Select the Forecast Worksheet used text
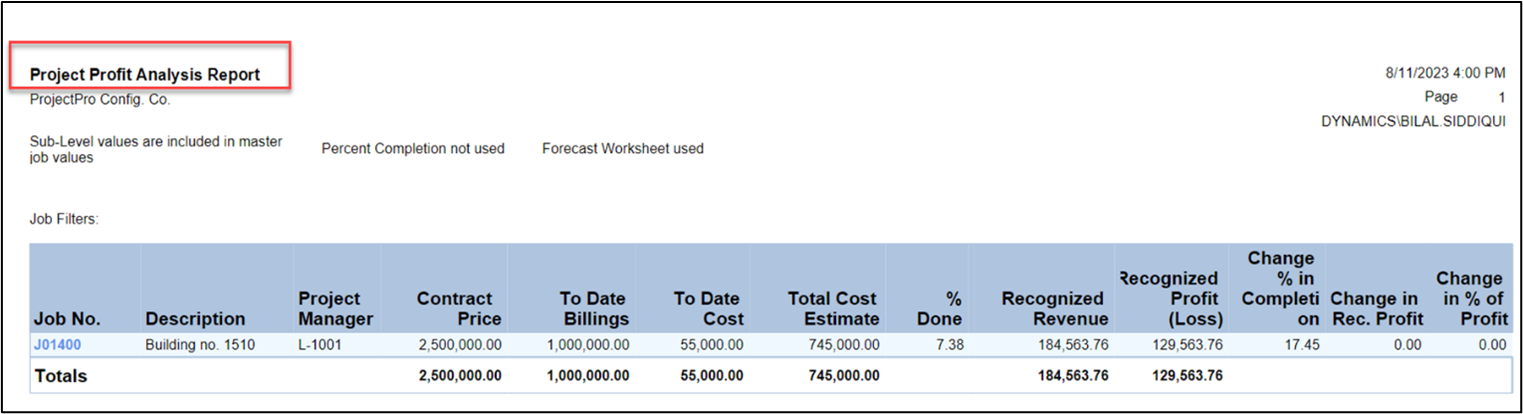 (x=622, y=149)
